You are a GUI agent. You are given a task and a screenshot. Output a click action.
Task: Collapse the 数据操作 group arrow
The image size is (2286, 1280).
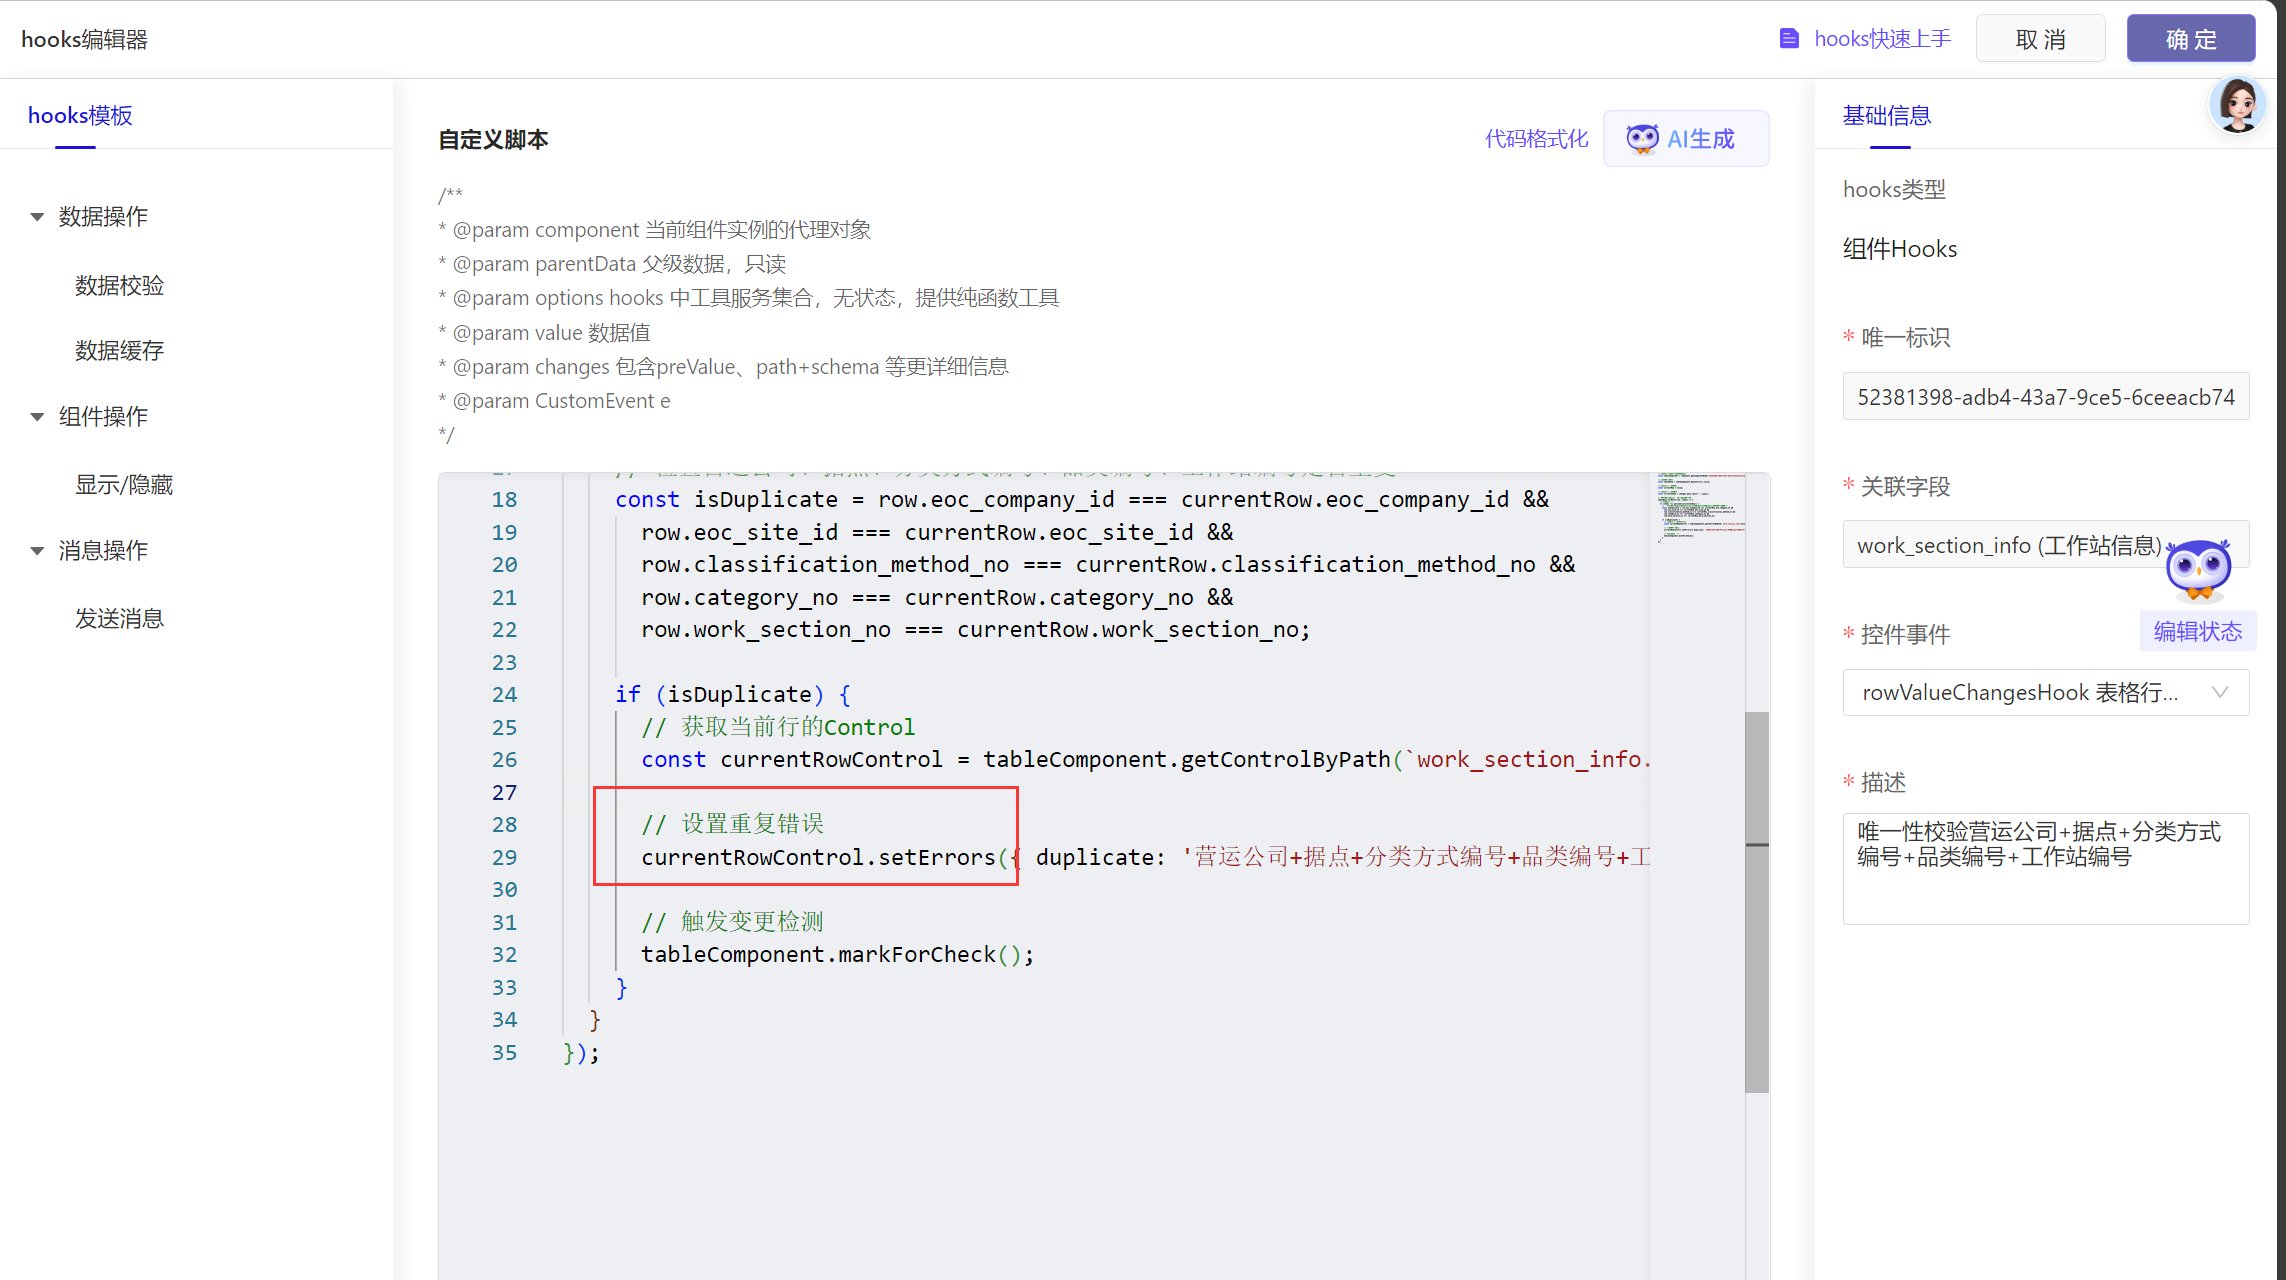(37, 217)
